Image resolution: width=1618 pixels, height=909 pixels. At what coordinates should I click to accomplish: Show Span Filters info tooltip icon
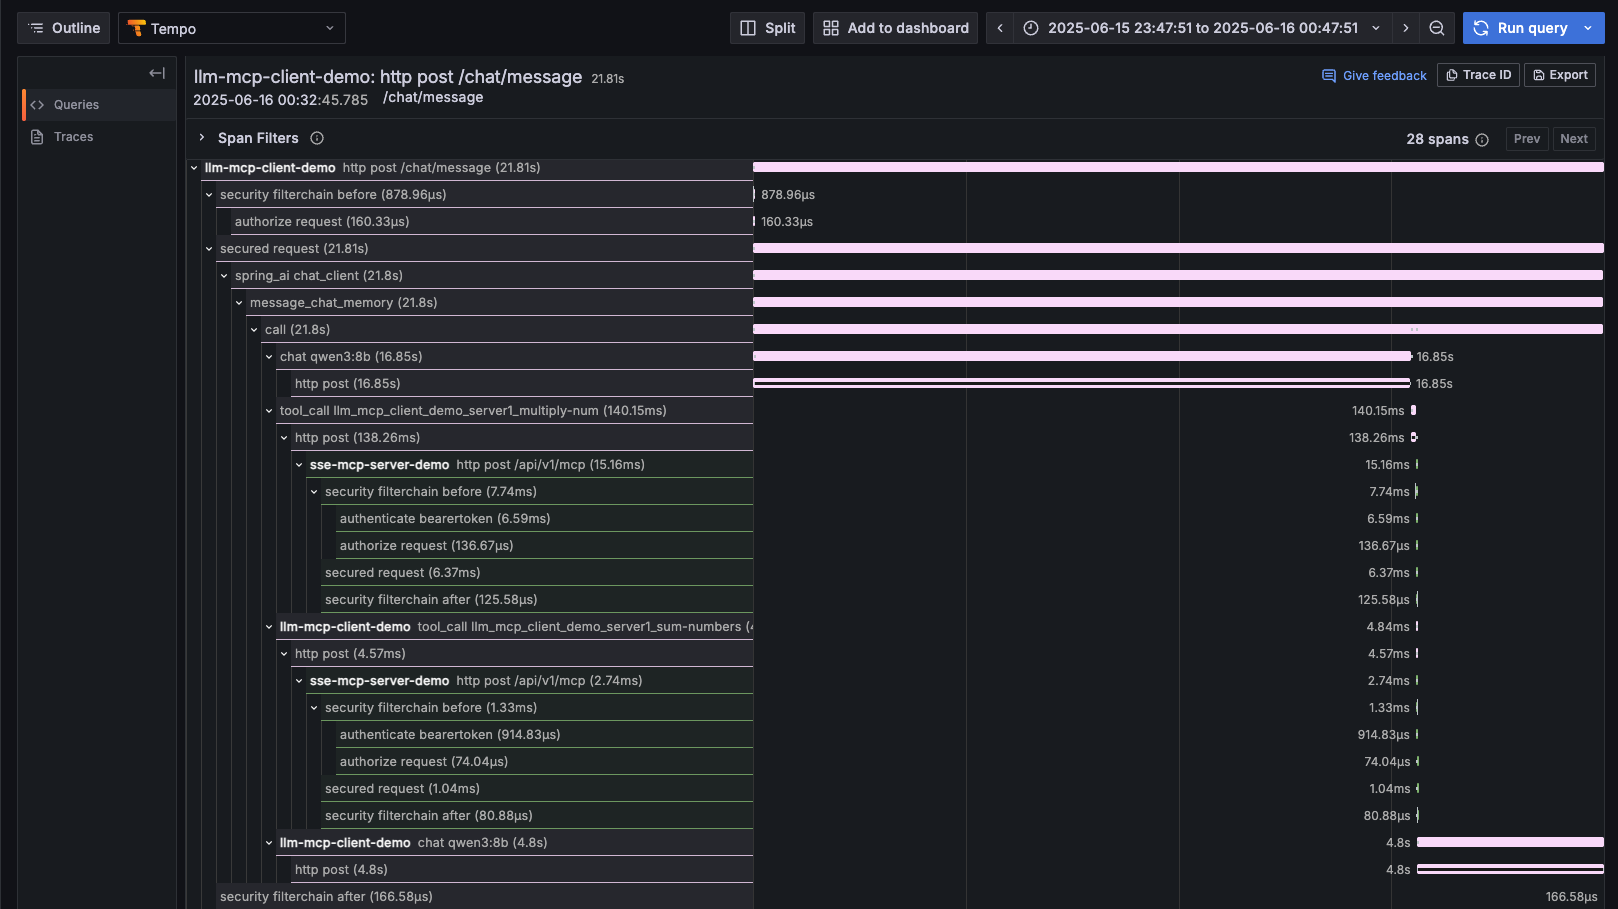click(x=317, y=138)
